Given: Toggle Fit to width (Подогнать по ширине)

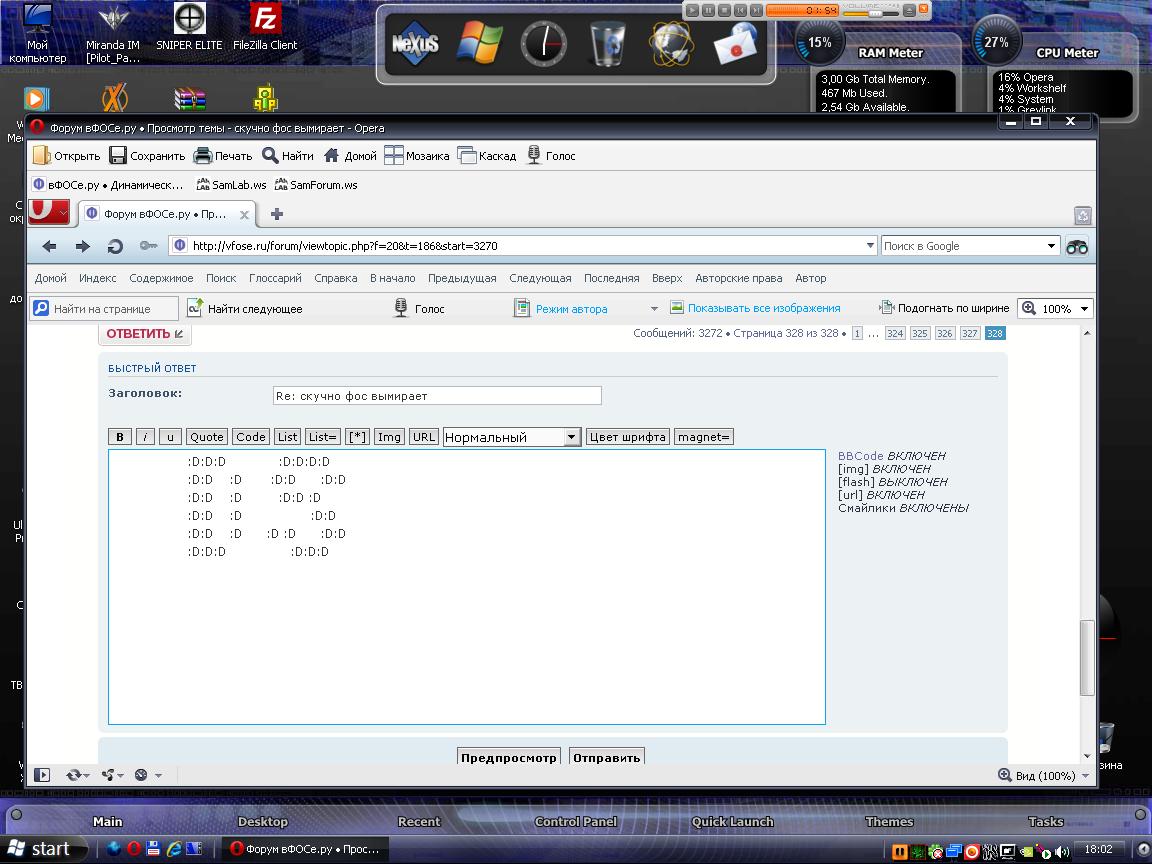Looking at the screenshot, I should (929, 308).
